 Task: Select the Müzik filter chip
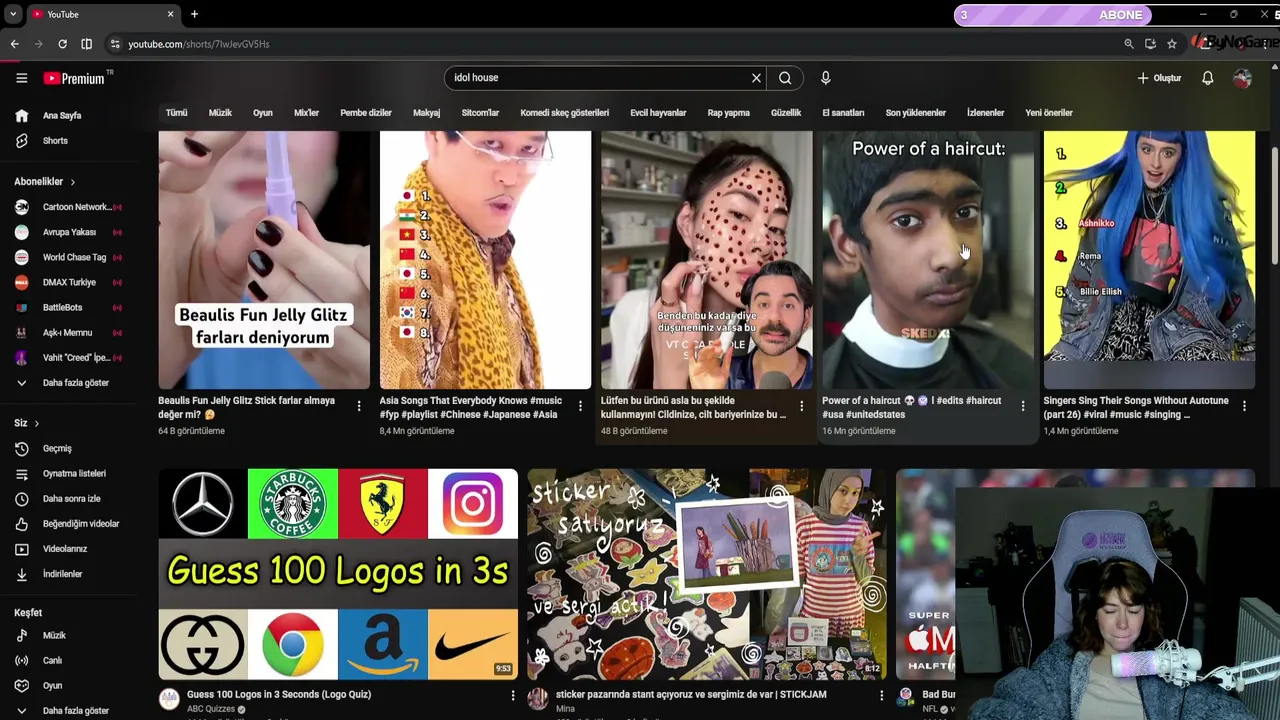220,113
